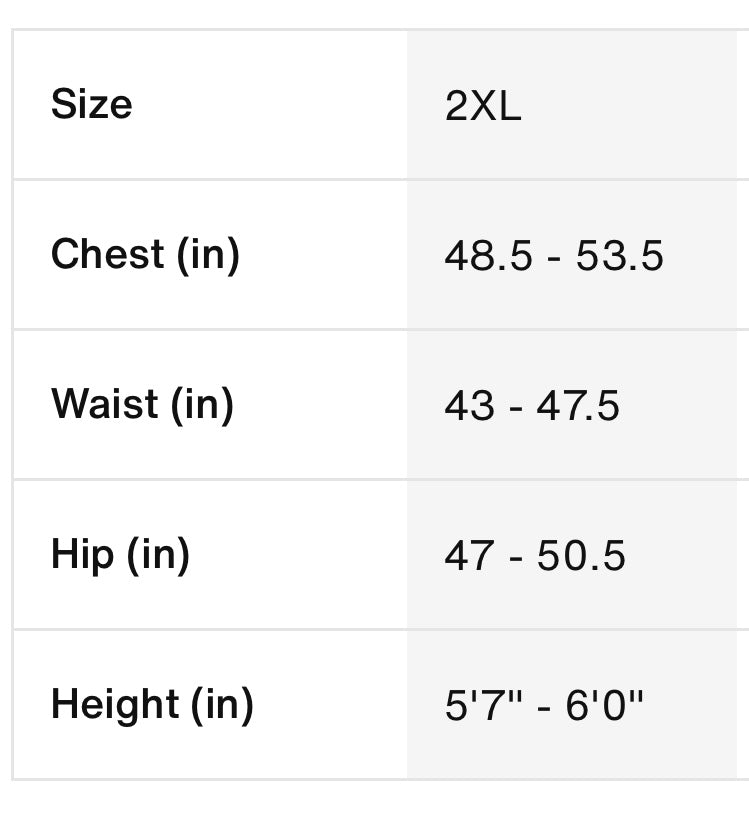
Task: Click the minimum waist value 43
Action: 469,407
